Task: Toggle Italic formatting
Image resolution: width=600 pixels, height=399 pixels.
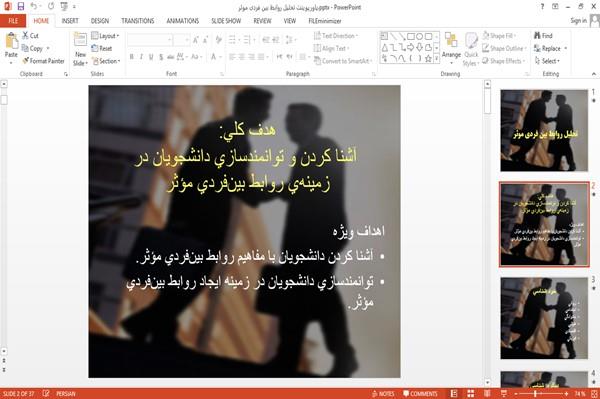Action: tap(141, 57)
